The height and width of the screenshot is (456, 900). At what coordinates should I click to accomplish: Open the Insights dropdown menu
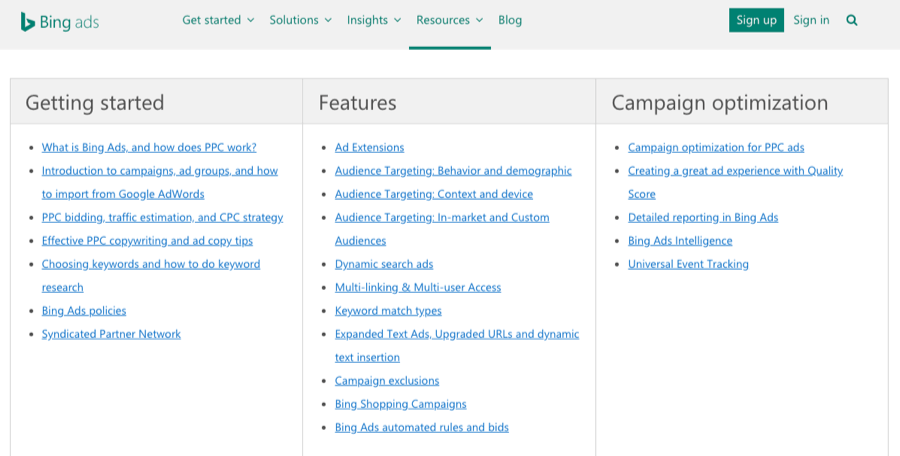coord(374,20)
